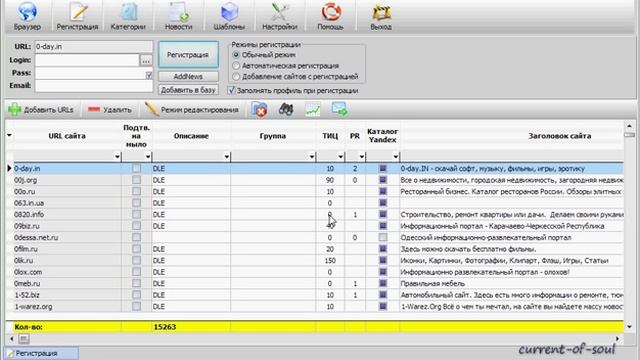Image resolution: width=640 pixels, height=360 pixels.
Task: Click the AddNews button
Action: pyautogui.click(x=188, y=76)
